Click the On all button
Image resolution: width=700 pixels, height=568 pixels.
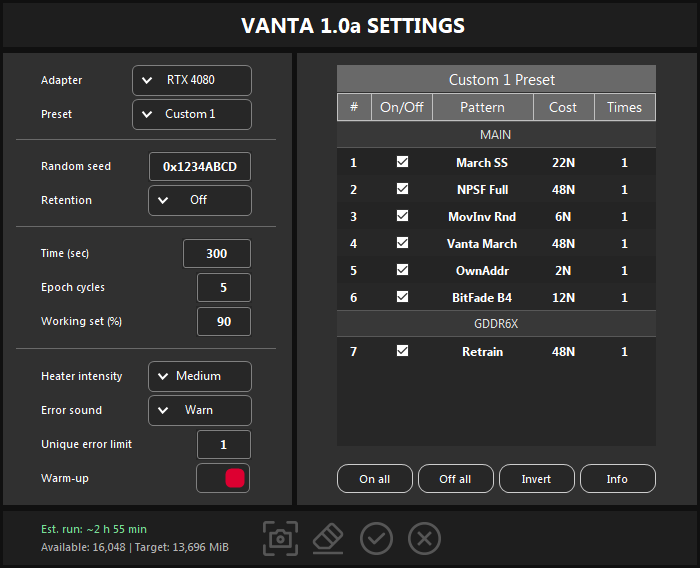375,479
